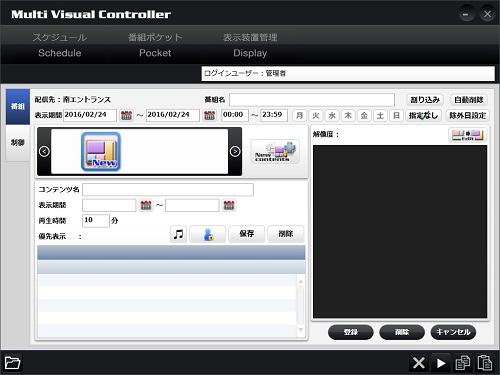Image resolution: width=500 pixels, height=375 pixels.
Task: Click the music note audio icon
Action: (178, 234)
